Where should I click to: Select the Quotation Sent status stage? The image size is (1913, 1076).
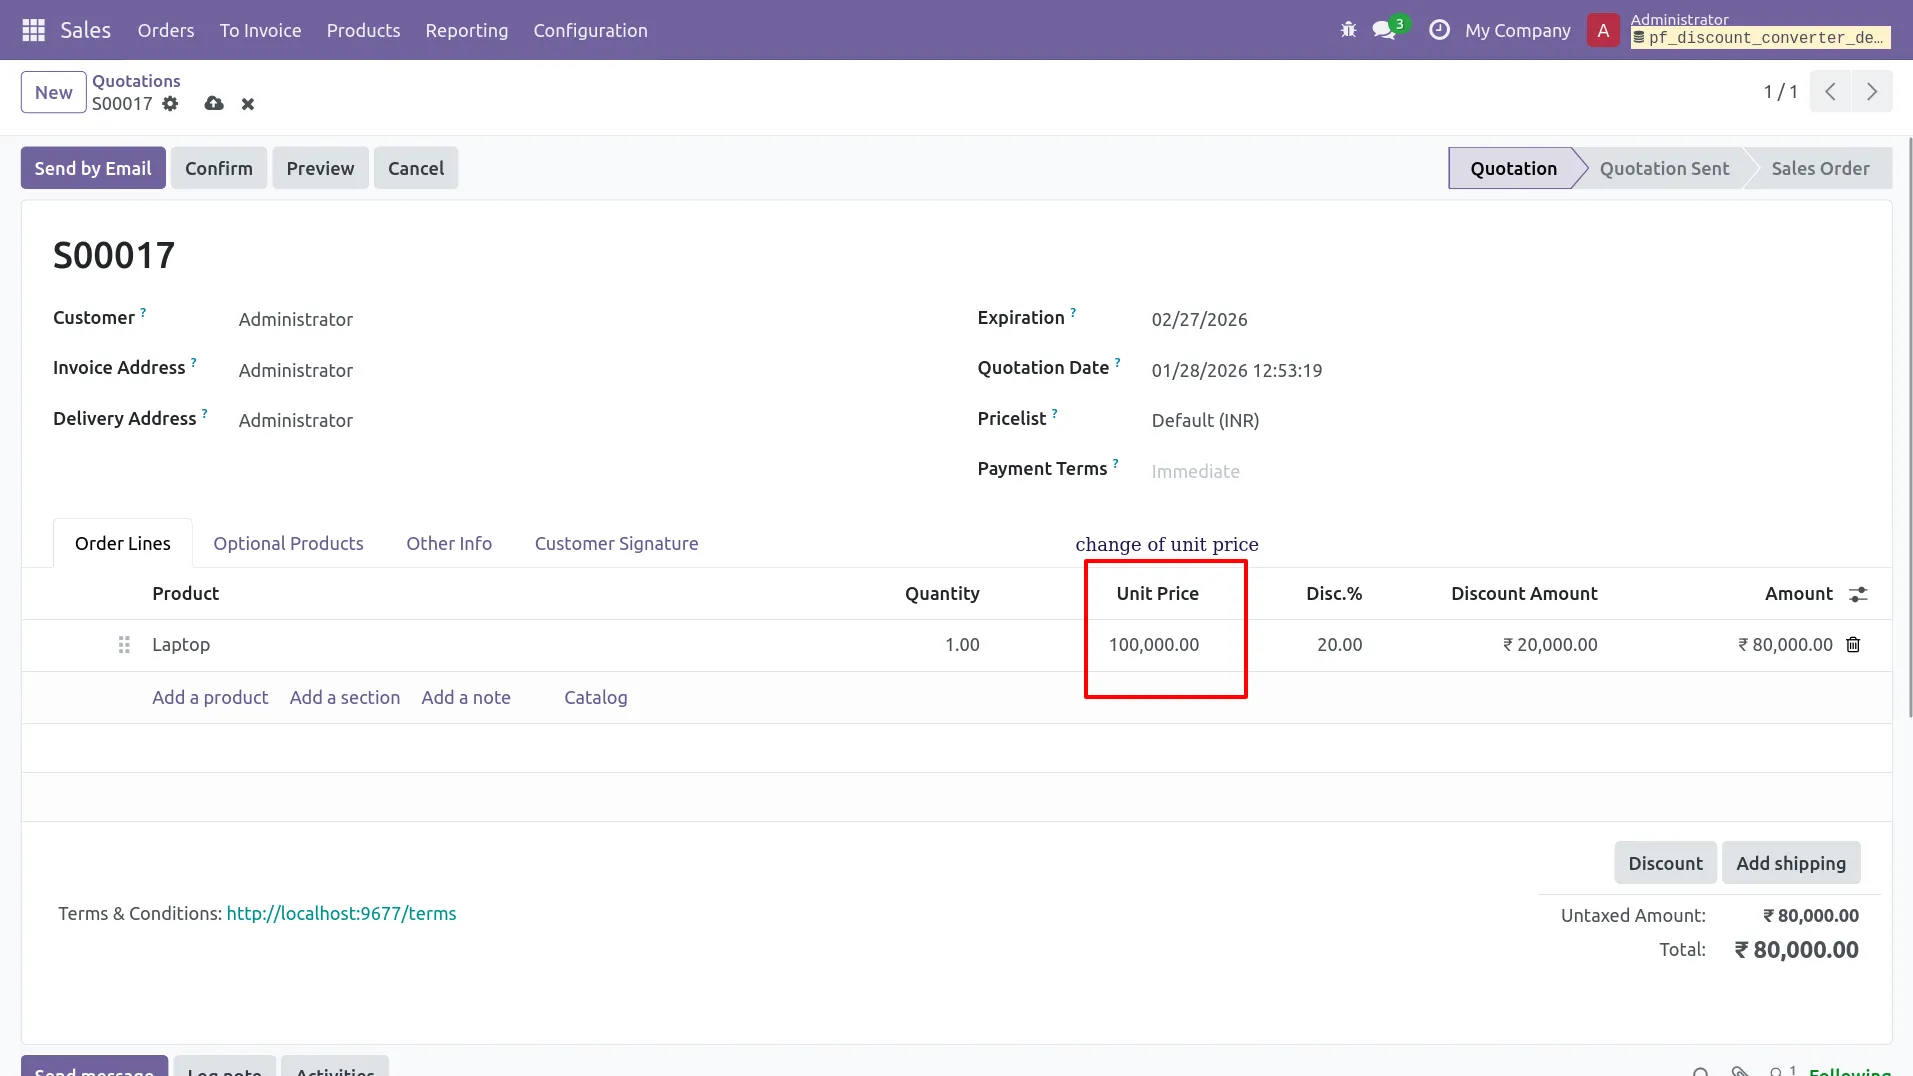coord(1664,168)
